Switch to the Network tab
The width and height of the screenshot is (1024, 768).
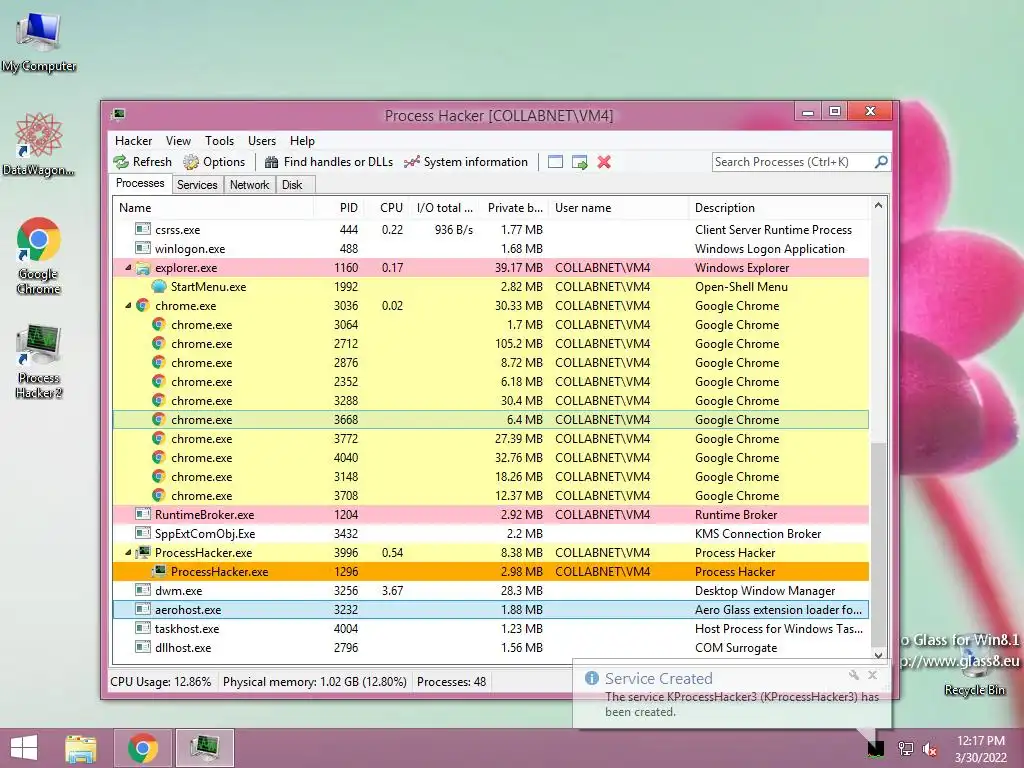click(249, 185)
